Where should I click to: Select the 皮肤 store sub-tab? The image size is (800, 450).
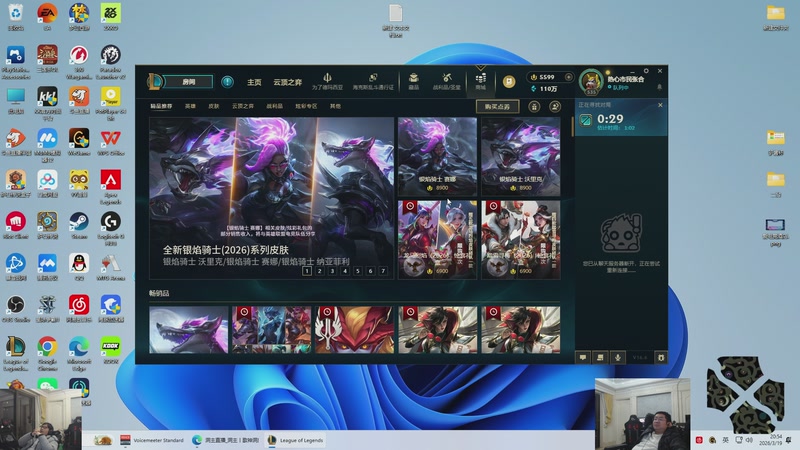214,106
